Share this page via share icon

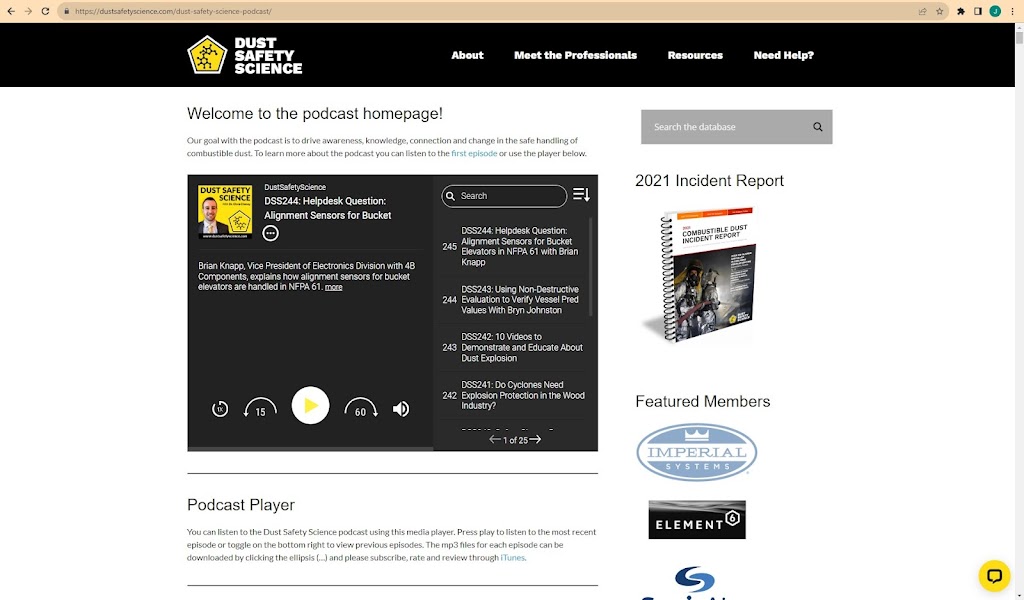[x=922, y=11]
